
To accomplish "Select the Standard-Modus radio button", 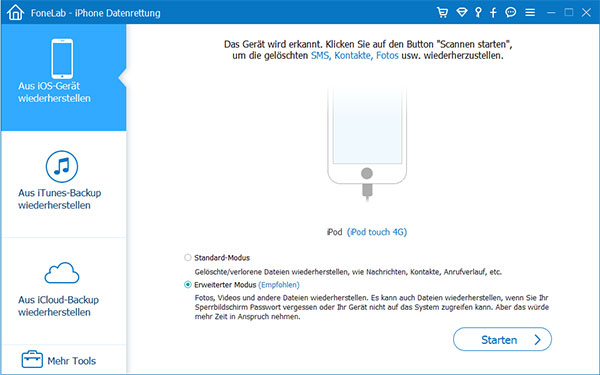I will (x=188, y=258).
